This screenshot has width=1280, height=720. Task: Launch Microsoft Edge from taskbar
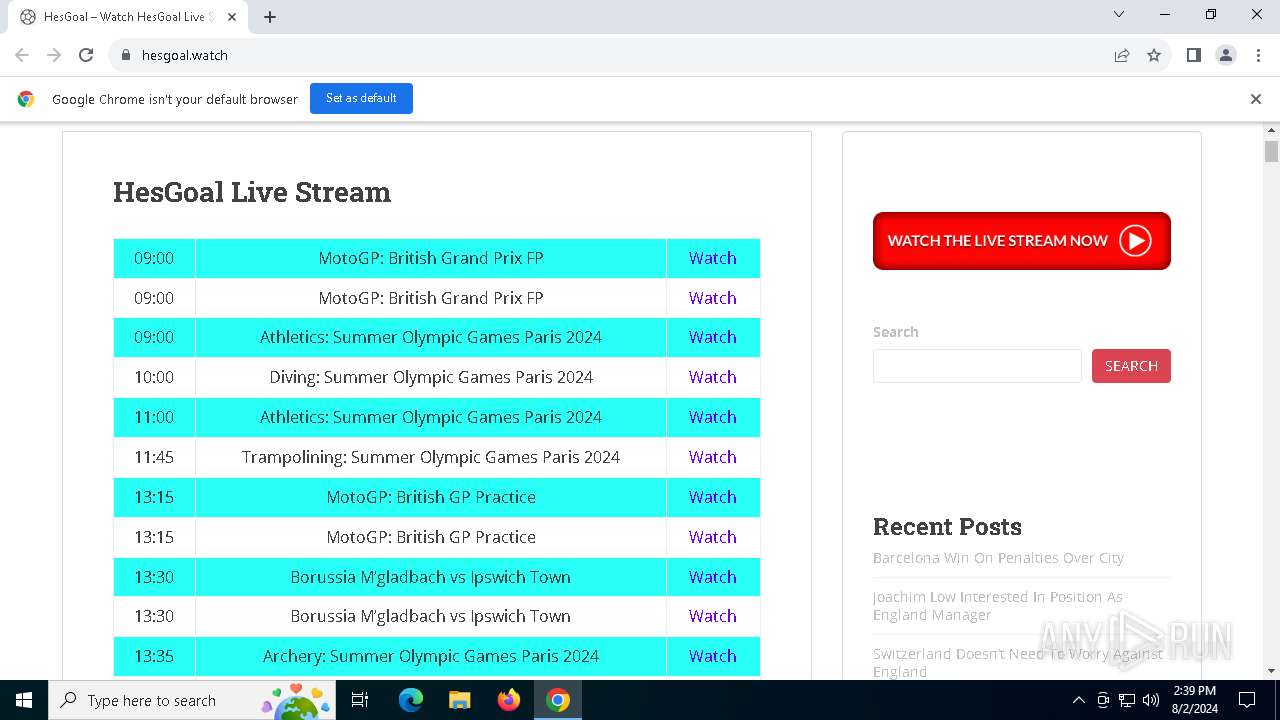(x=411, y=700)
